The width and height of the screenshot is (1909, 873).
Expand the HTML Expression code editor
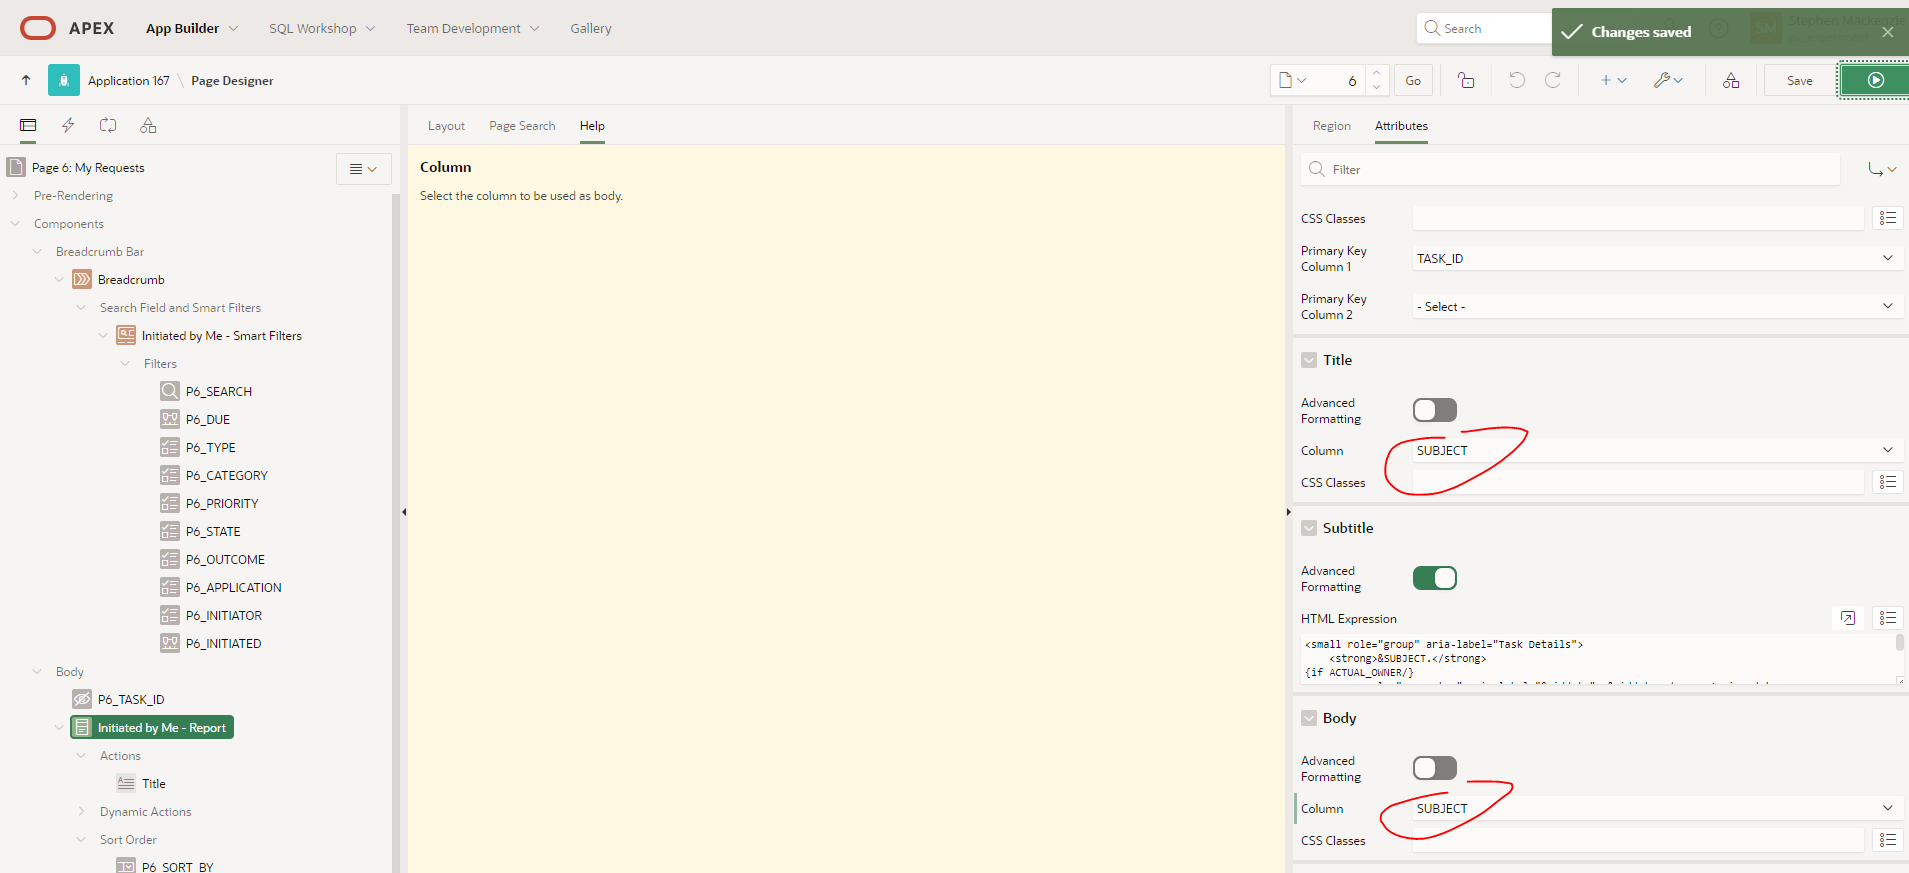(1848, 618)
